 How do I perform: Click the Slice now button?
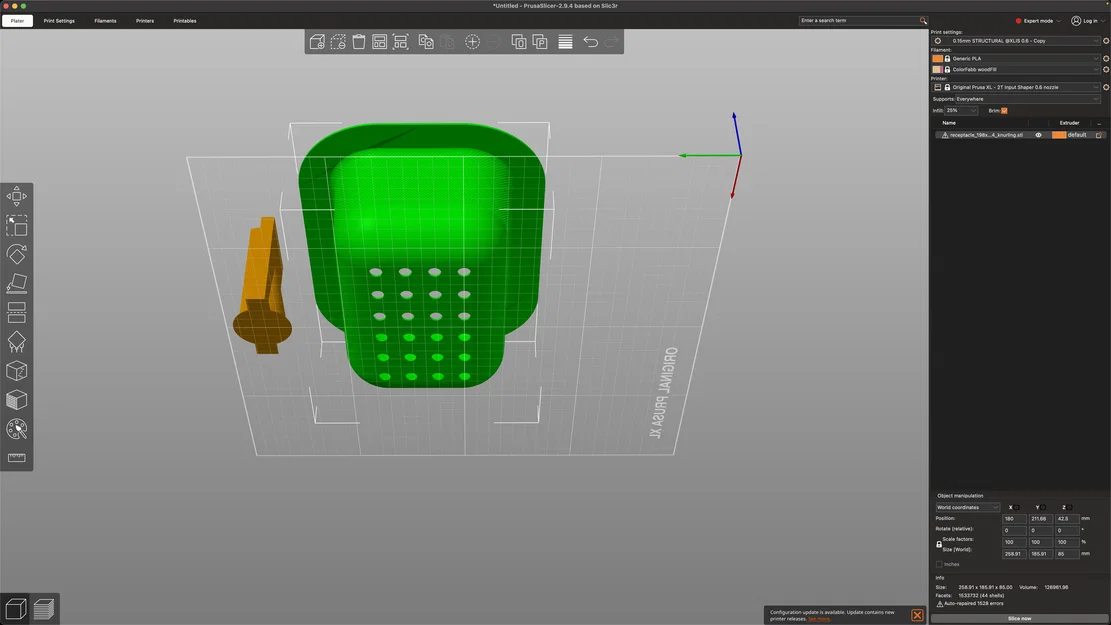click(x=1020, y=619)
